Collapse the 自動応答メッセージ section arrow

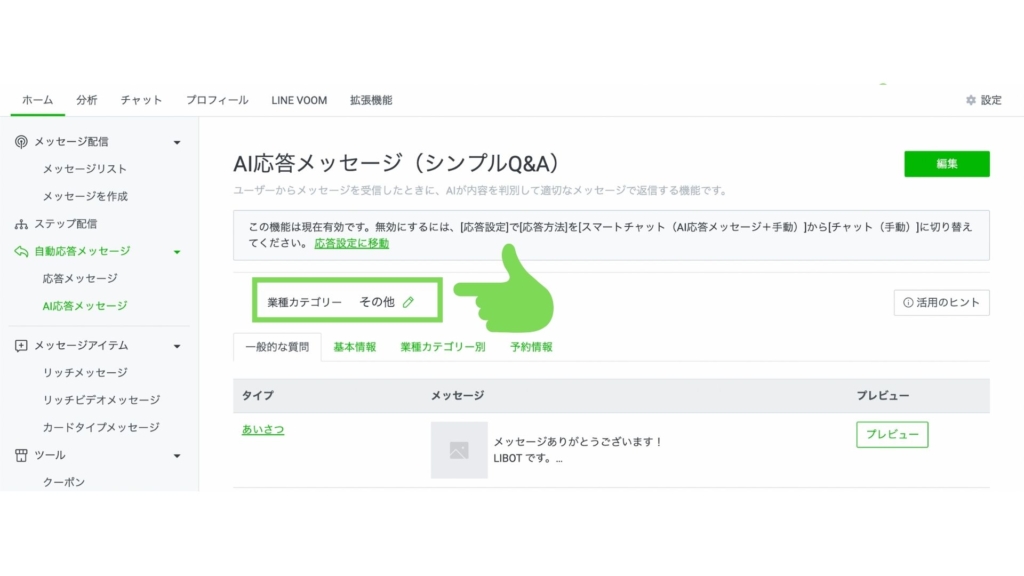point(177,252)
